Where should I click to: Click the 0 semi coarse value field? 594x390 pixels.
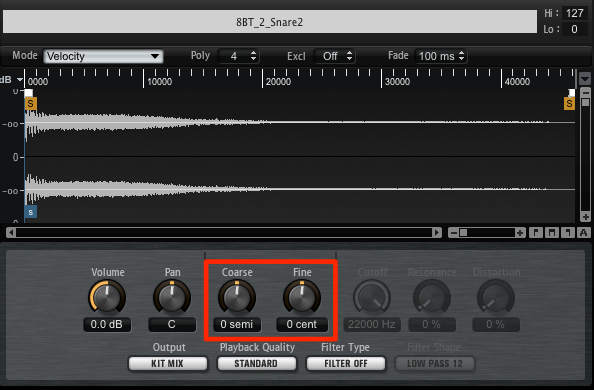[237, 325]
